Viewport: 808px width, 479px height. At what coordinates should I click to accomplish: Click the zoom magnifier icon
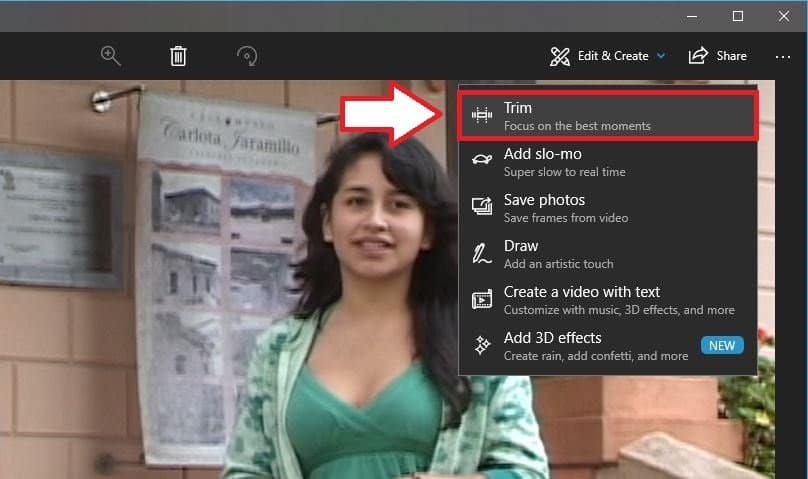tap(111, 56)
